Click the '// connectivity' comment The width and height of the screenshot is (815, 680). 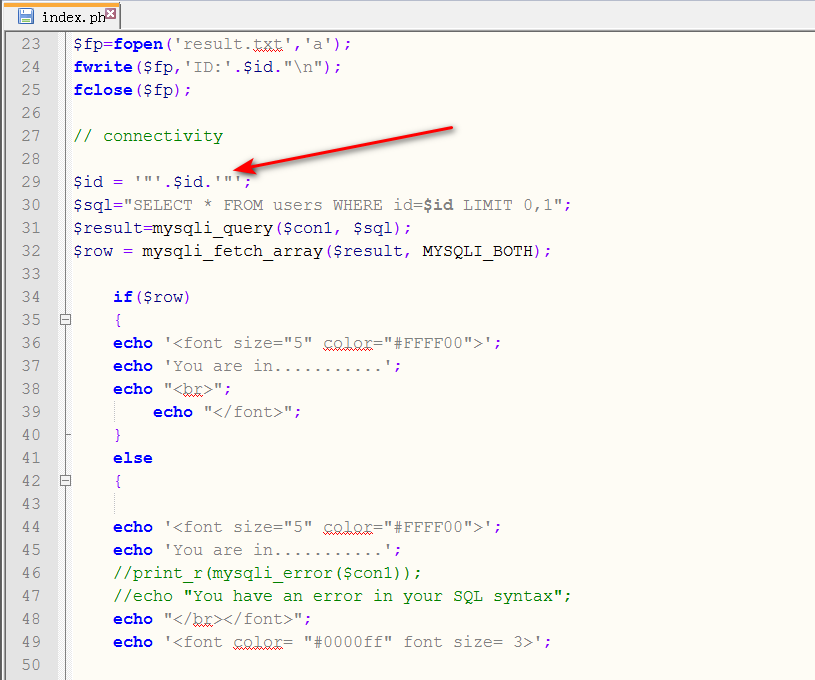click(148, 136)
